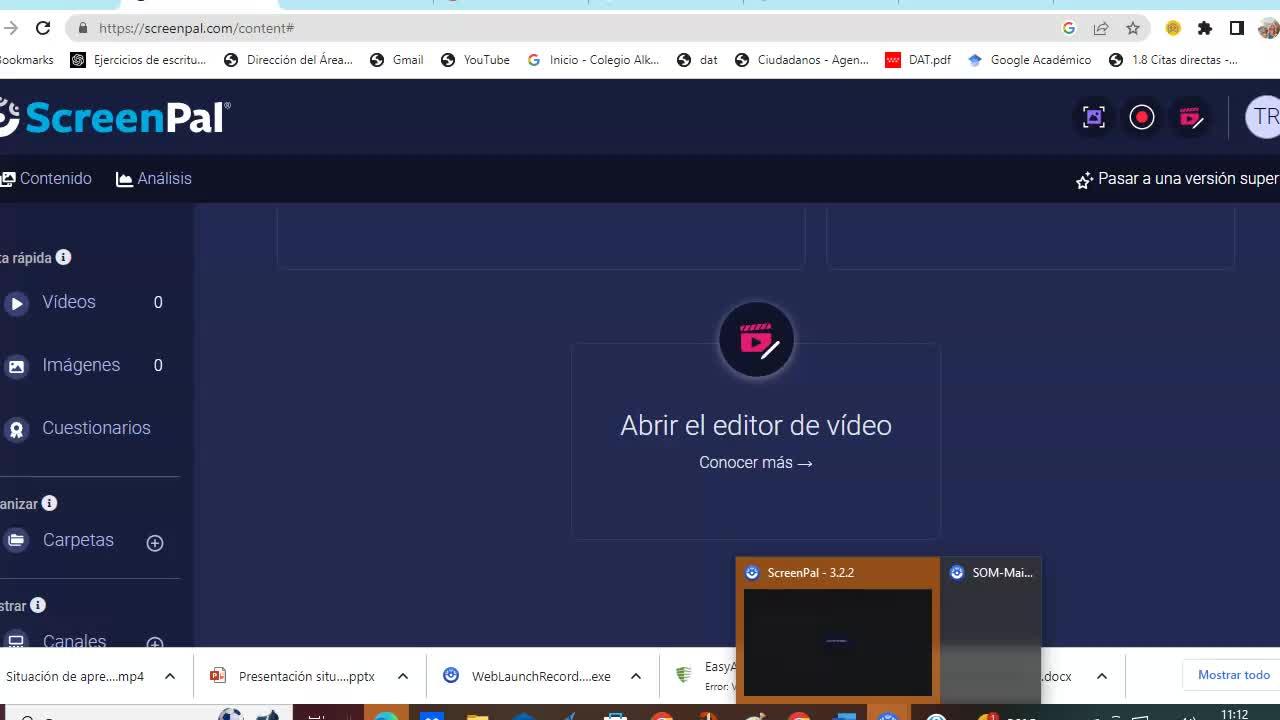
Task: Open the Google Académico bookmark
Action: (1029, 60)
